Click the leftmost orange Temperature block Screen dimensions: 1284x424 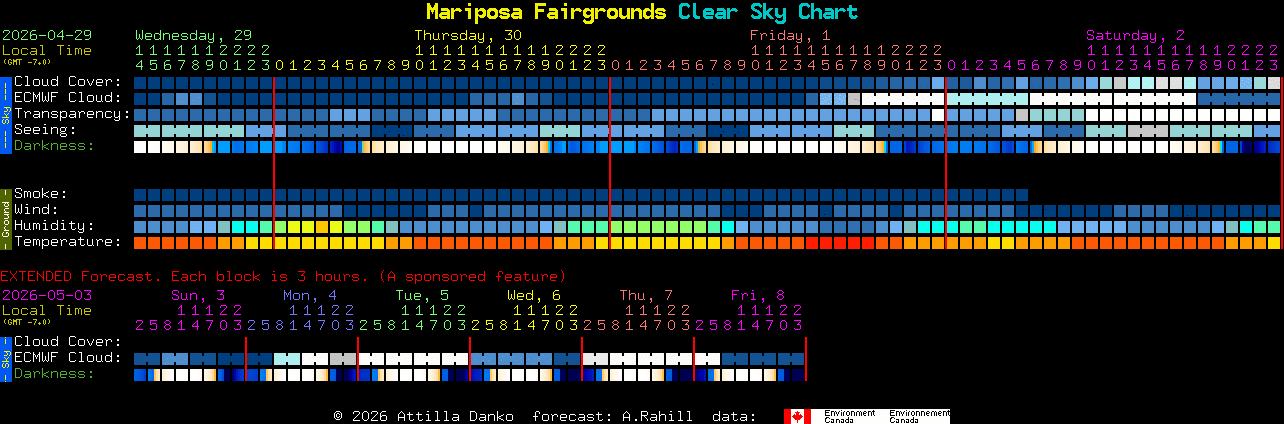click(x=140, y=242)
